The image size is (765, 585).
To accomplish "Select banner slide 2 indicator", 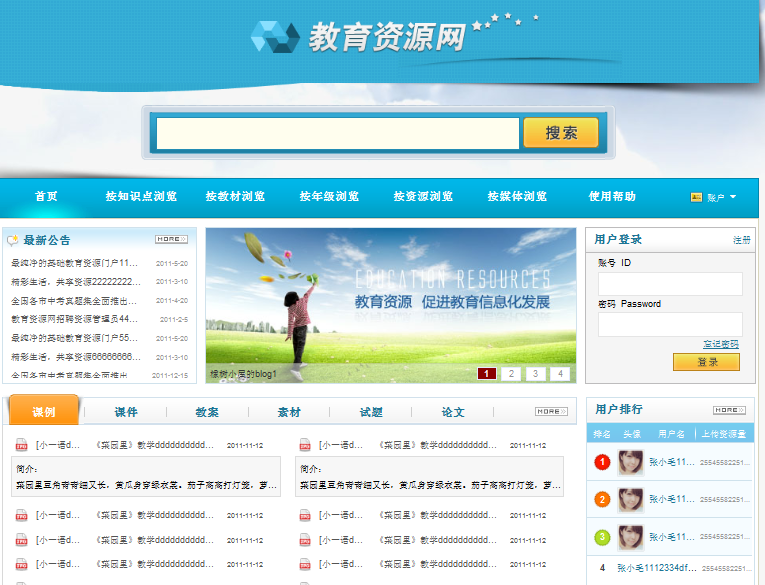I will click(x=511, y=374).
